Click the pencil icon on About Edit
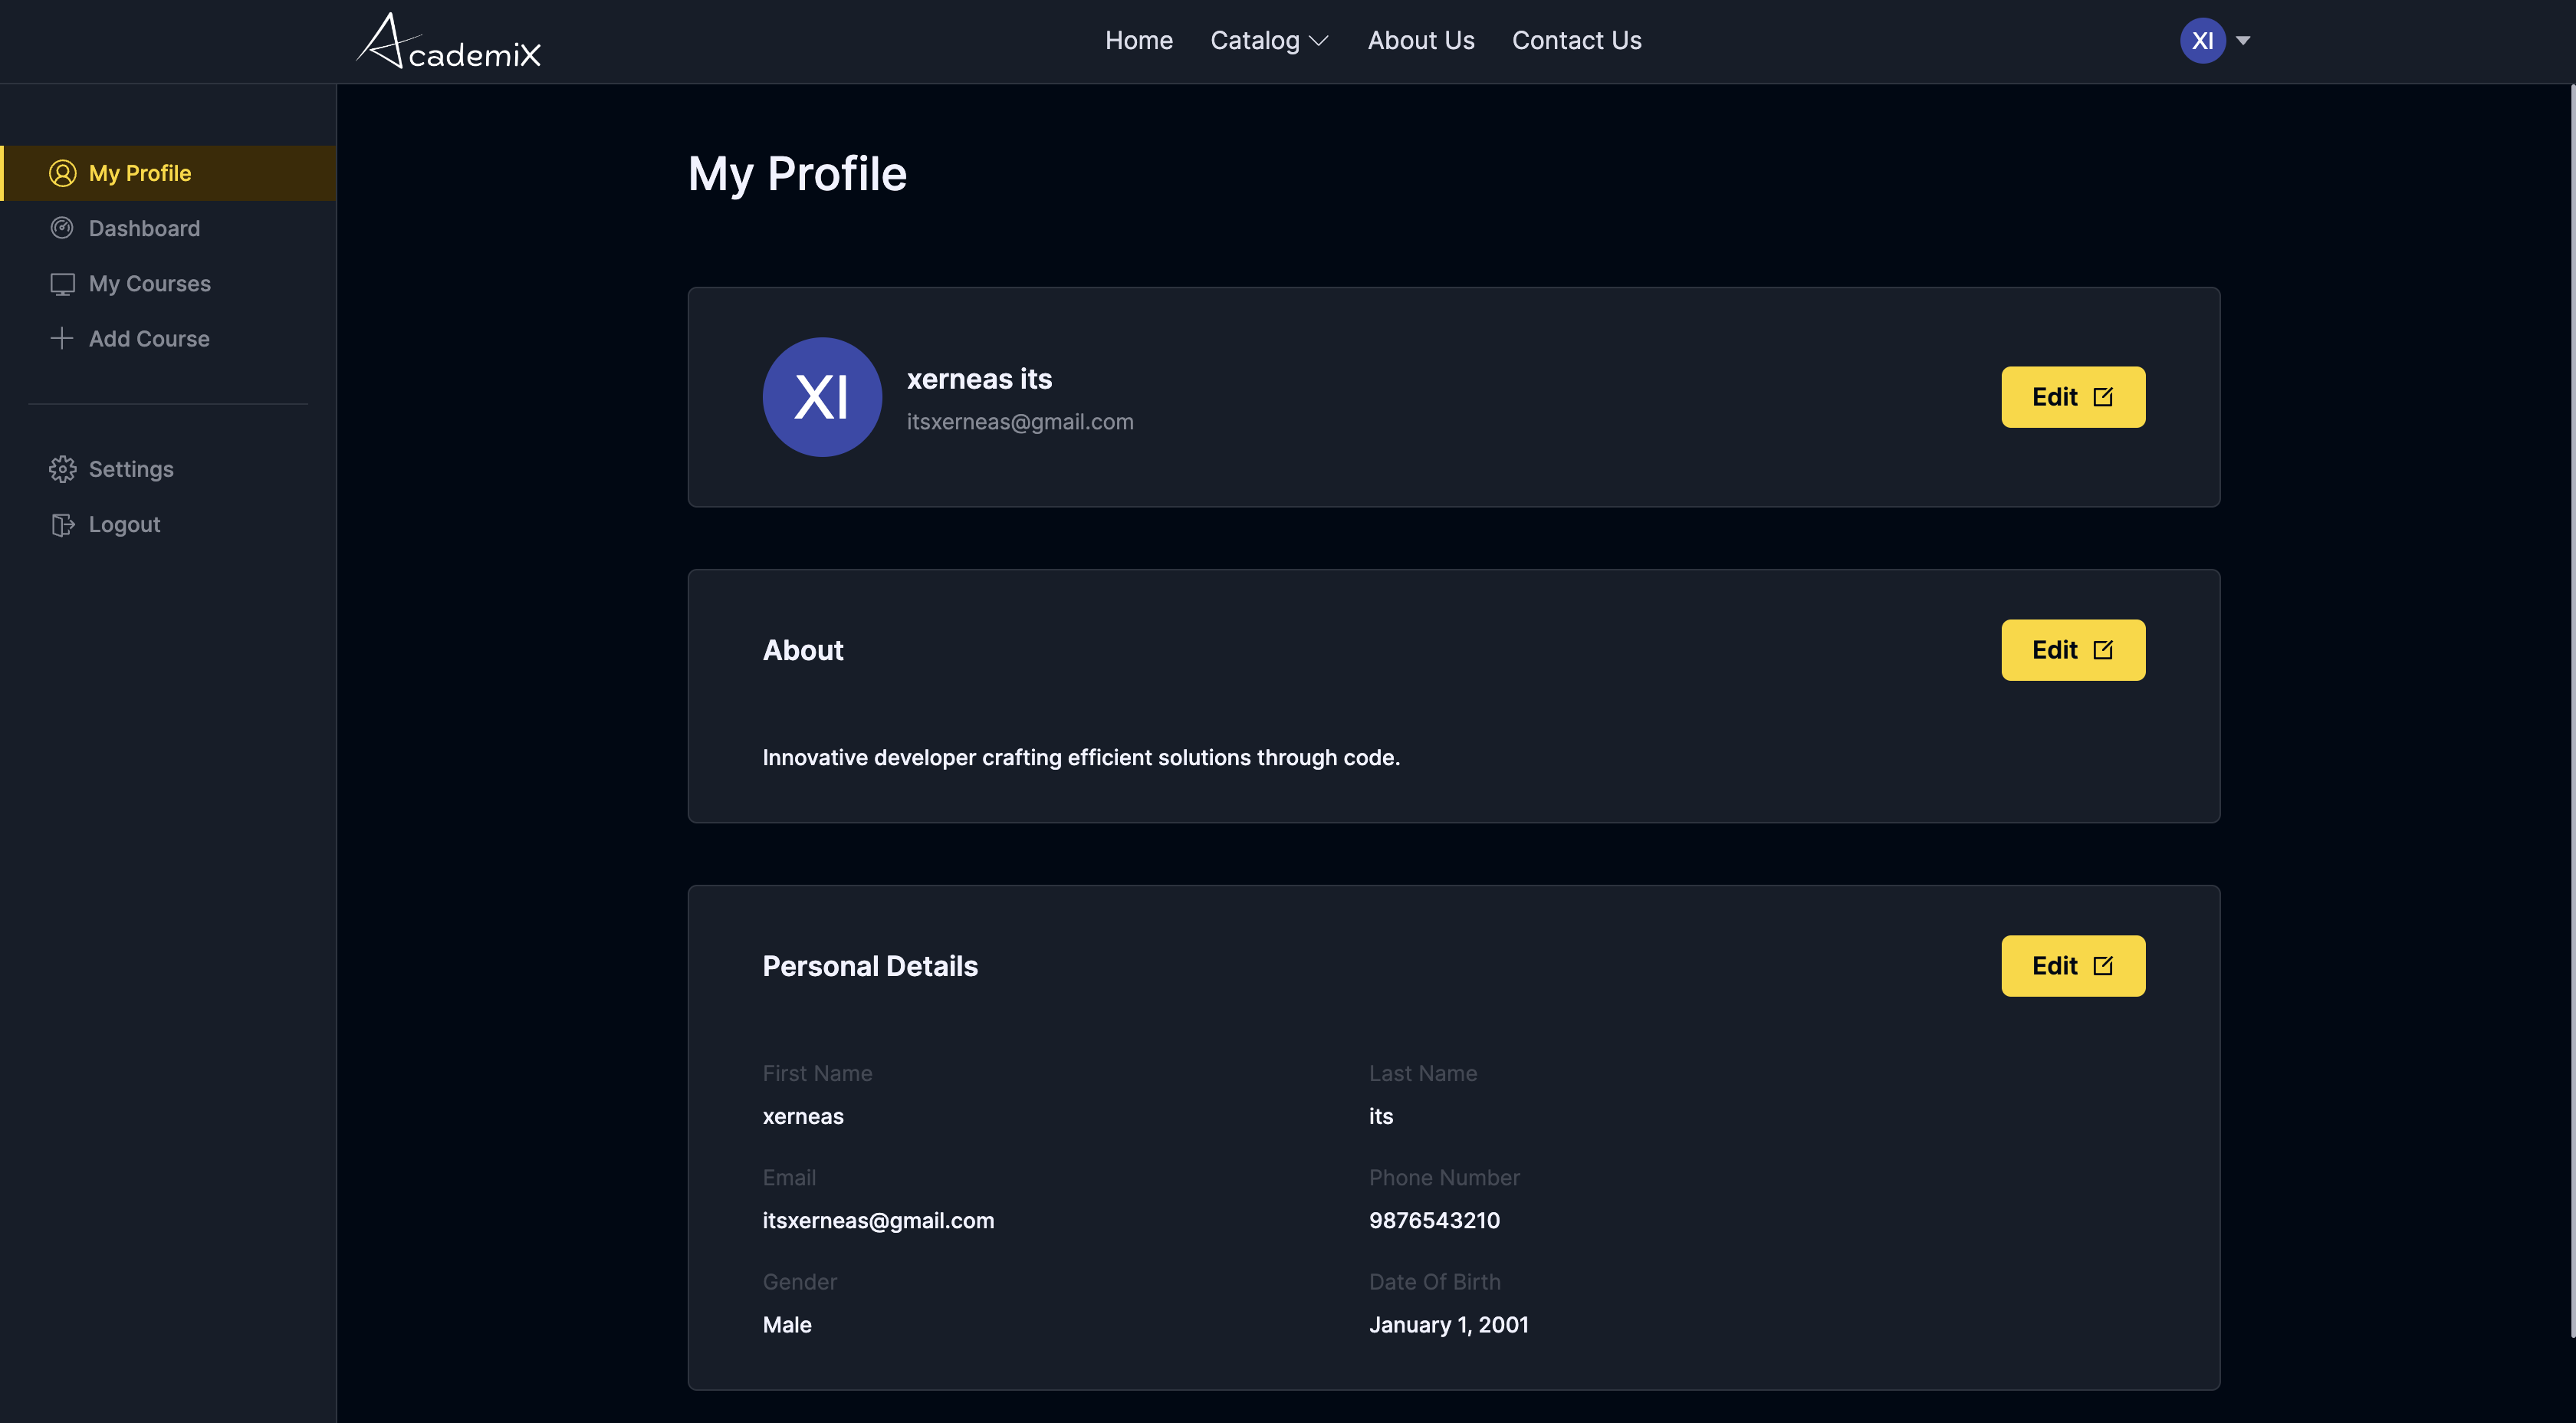Image resolution: width=2576 pixels, height=1423 pixels. pyautogui.click(x=2103, y=650)
